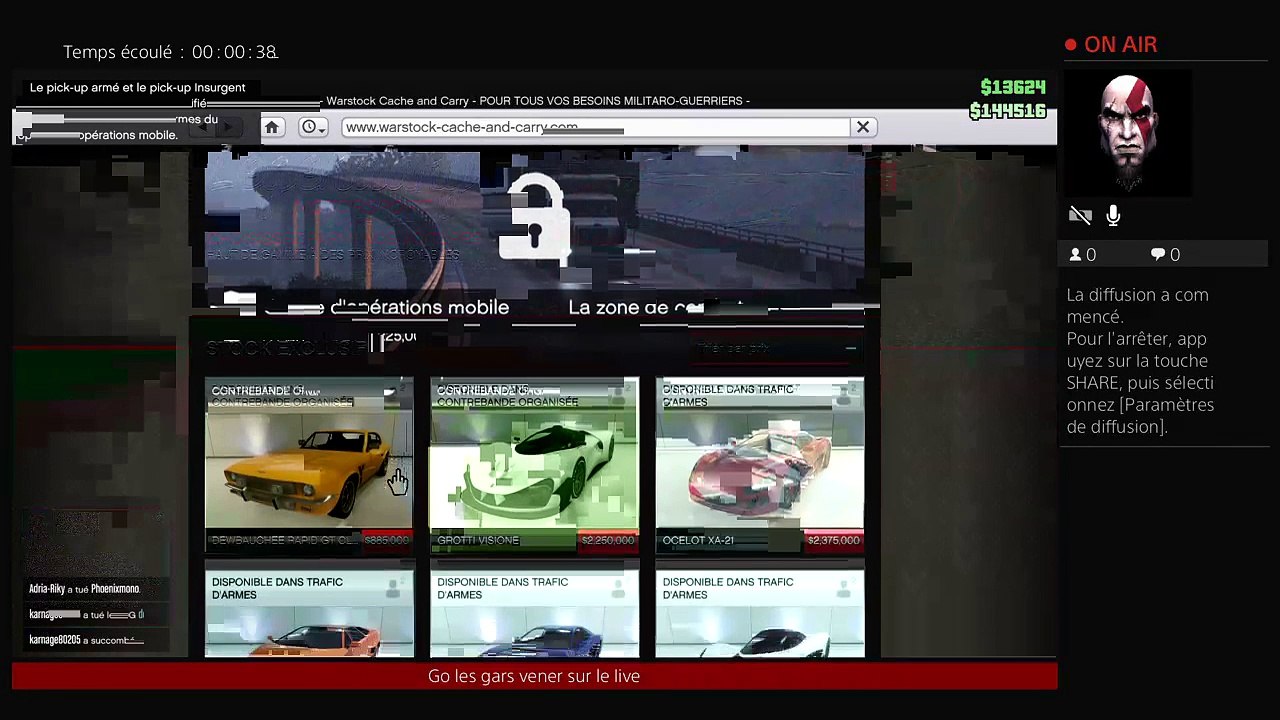The height and width of the screenshot is (720, 1280).
Task: Click the "Temps écoulé : 00:00:38" timer
Action: tap(170, 52)
